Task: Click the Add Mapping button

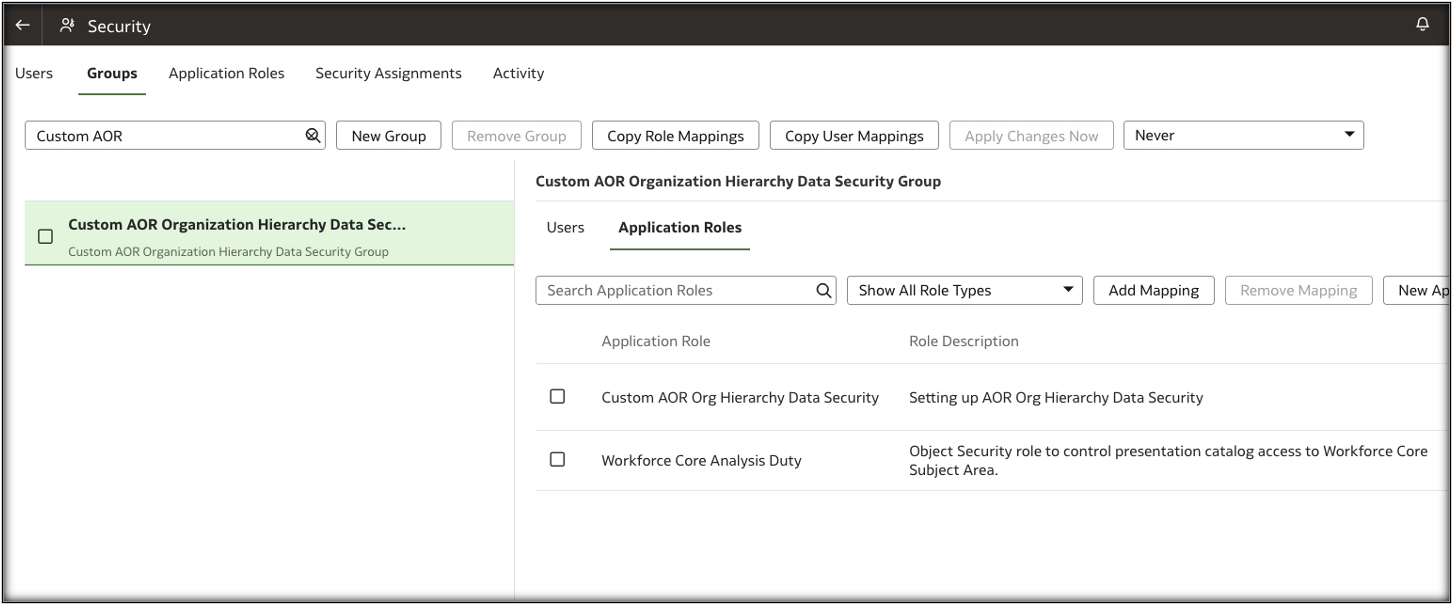Action: click(1153, 290)
